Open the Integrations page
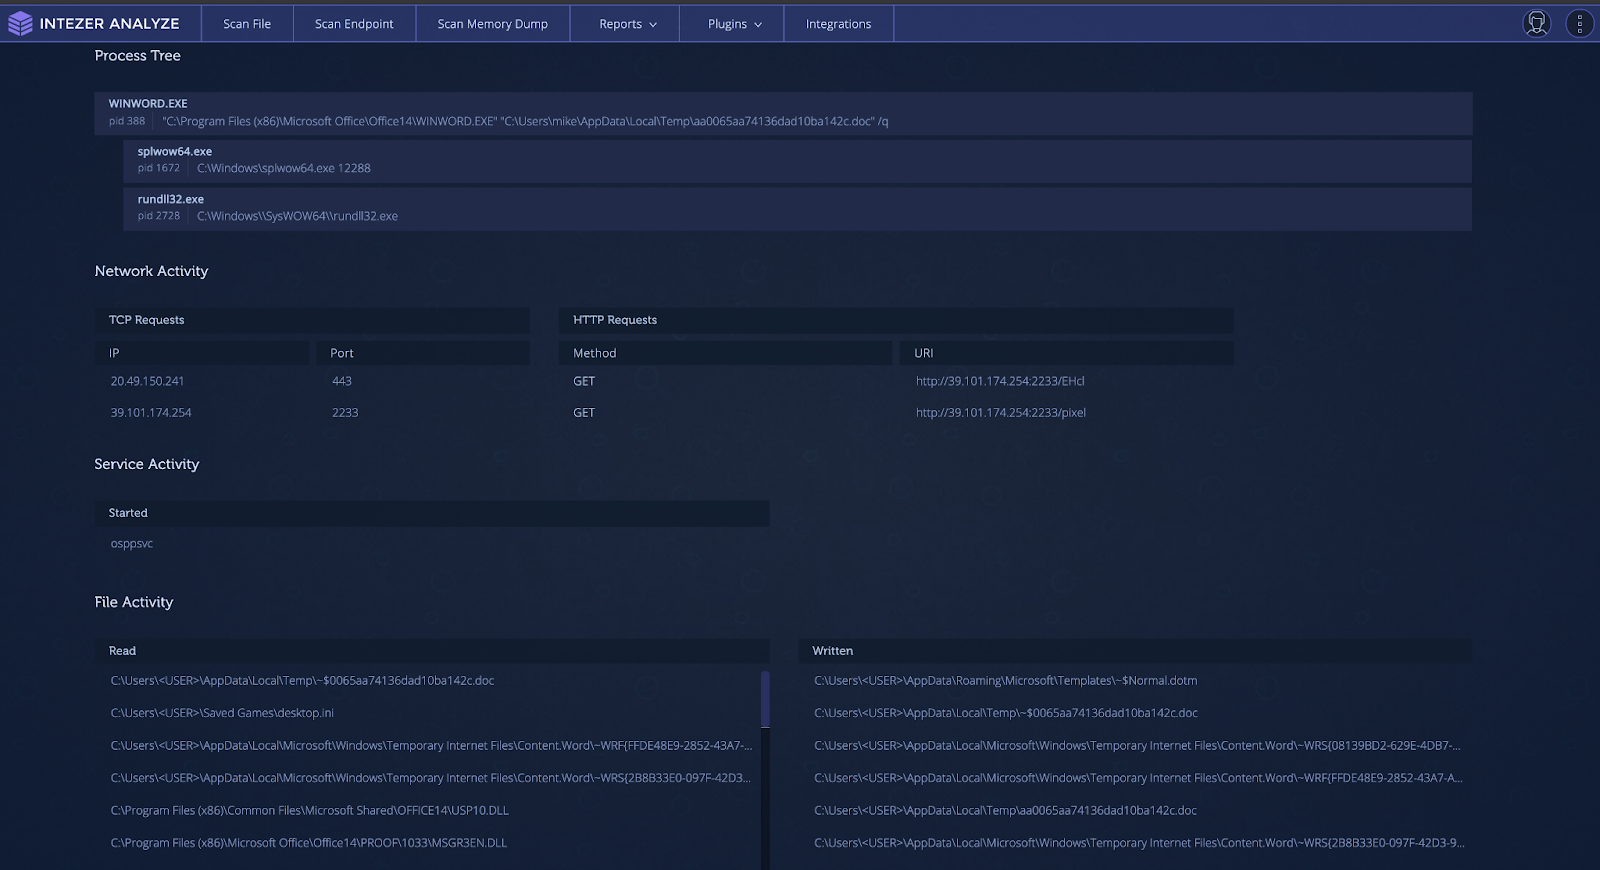Viewport: 1600px width, 870px height. (838, 24)
